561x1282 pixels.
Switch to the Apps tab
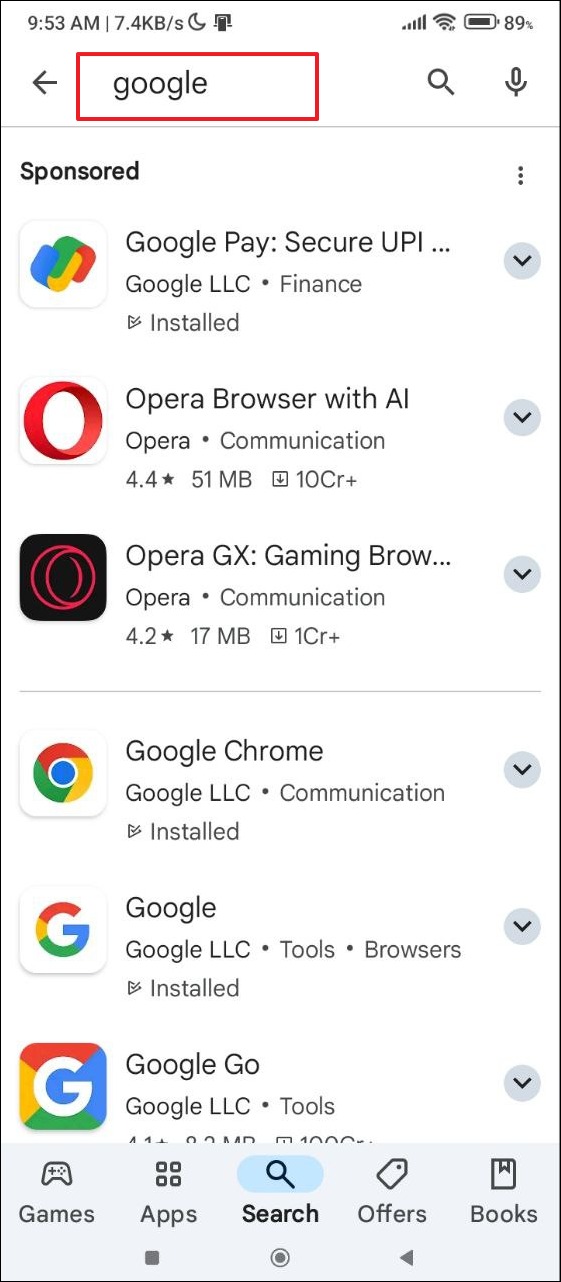click(168, 1192)
